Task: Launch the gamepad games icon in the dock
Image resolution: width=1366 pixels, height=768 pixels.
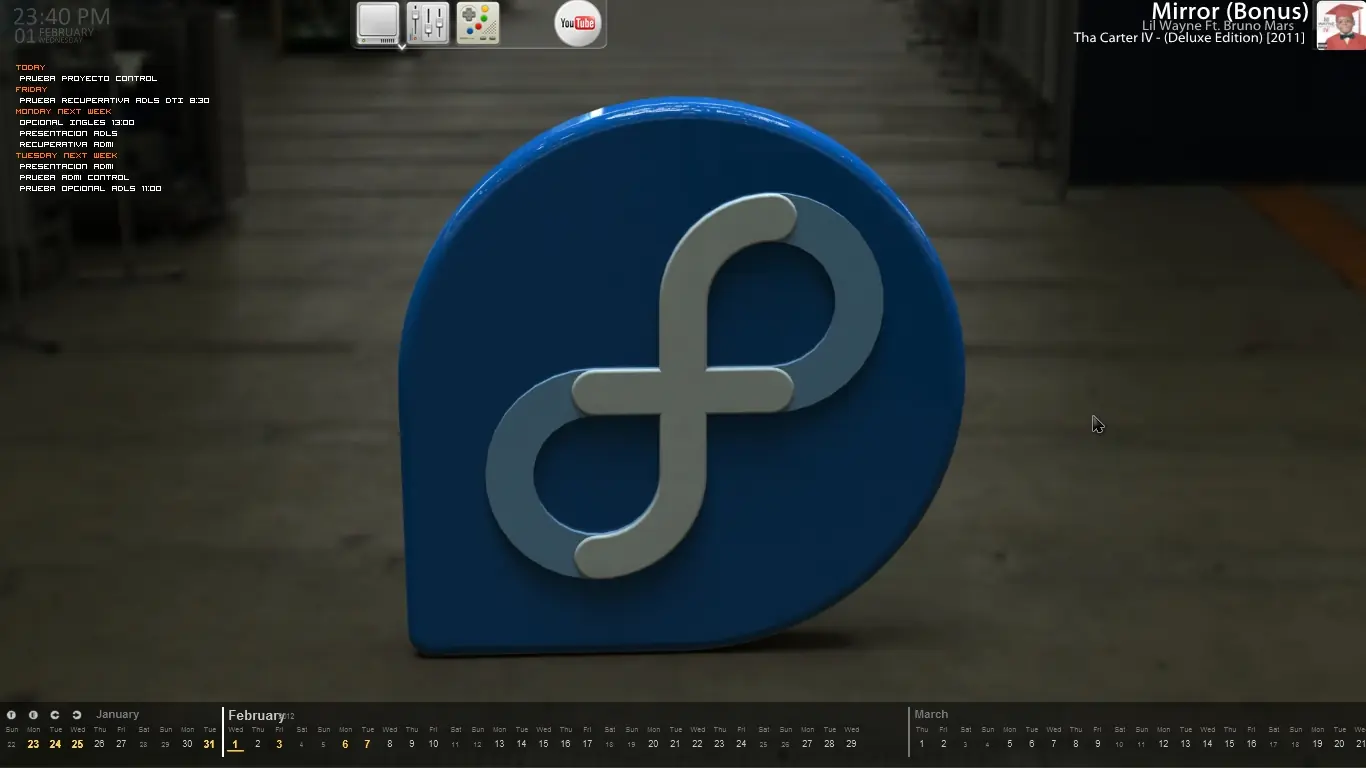Action: [478, 23]
